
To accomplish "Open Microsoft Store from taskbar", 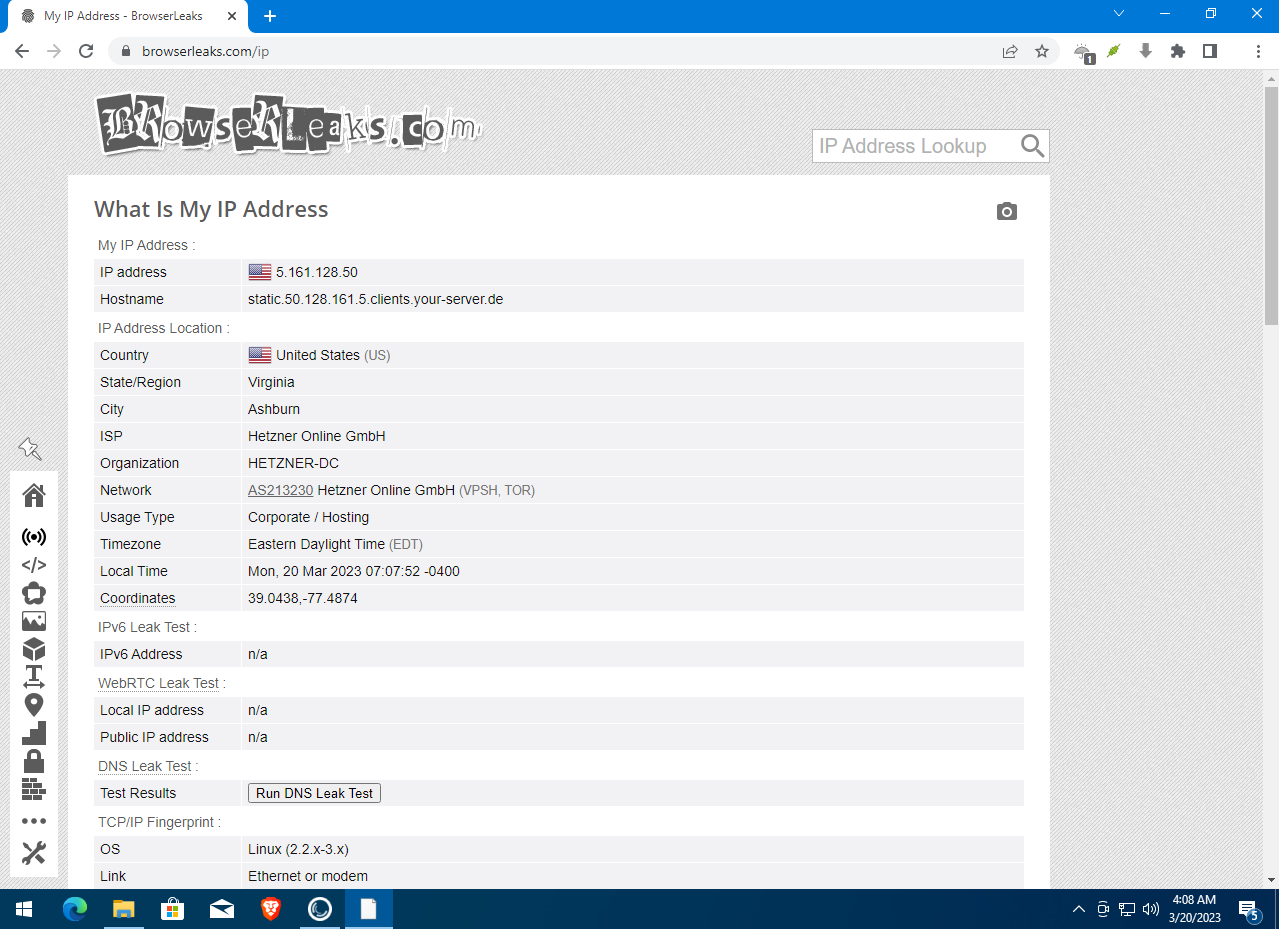I will [173, 909].
